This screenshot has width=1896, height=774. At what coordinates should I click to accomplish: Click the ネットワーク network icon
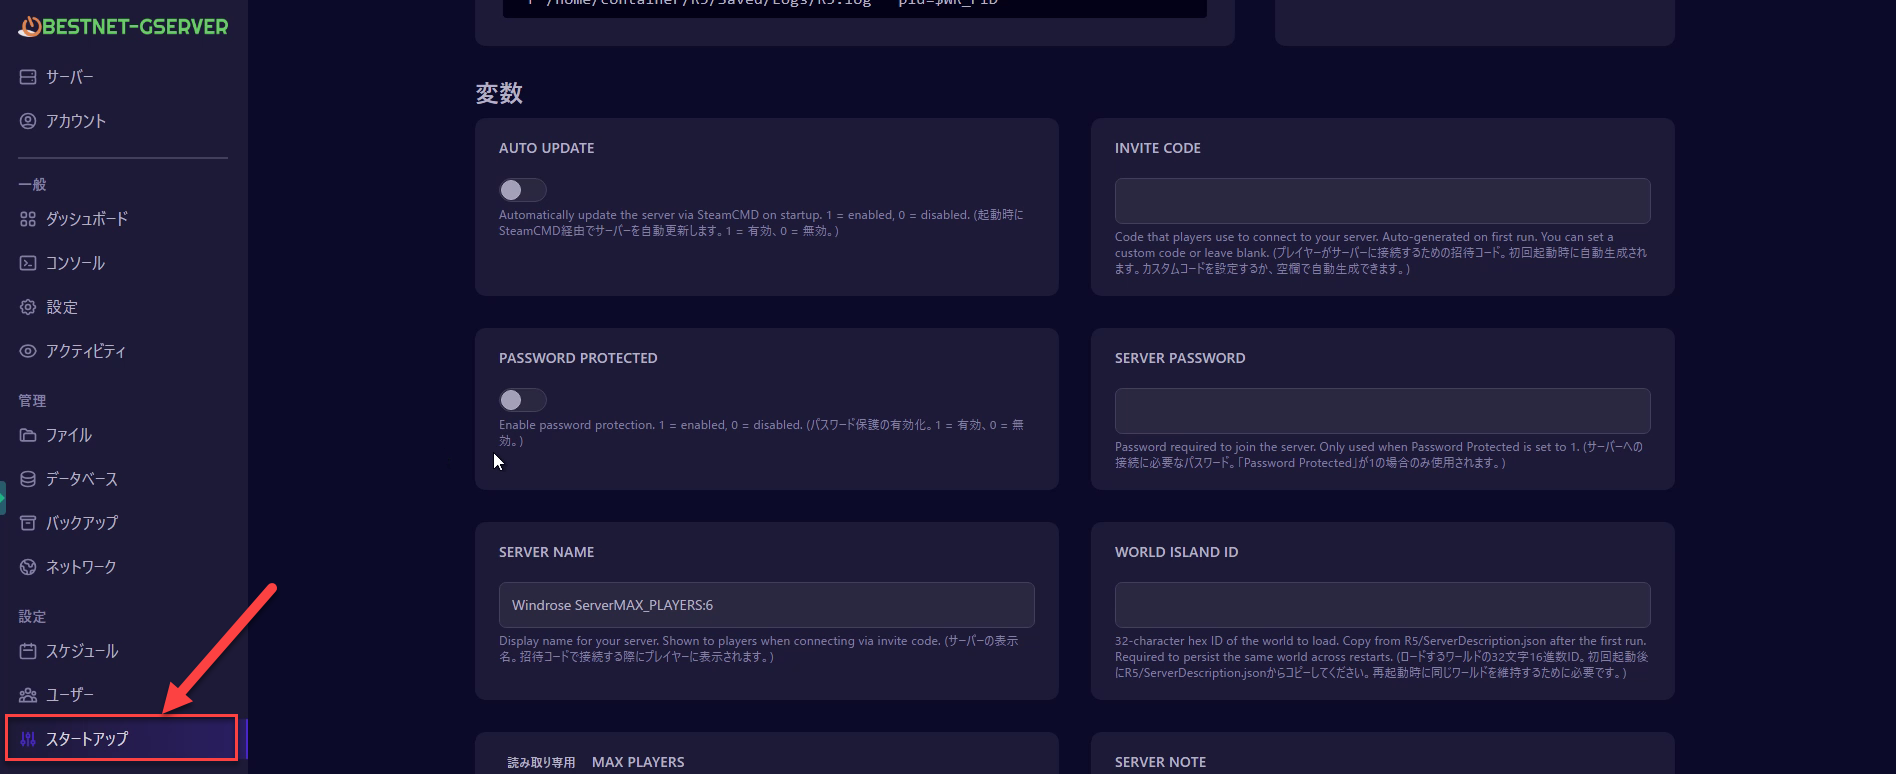point(28,567)
